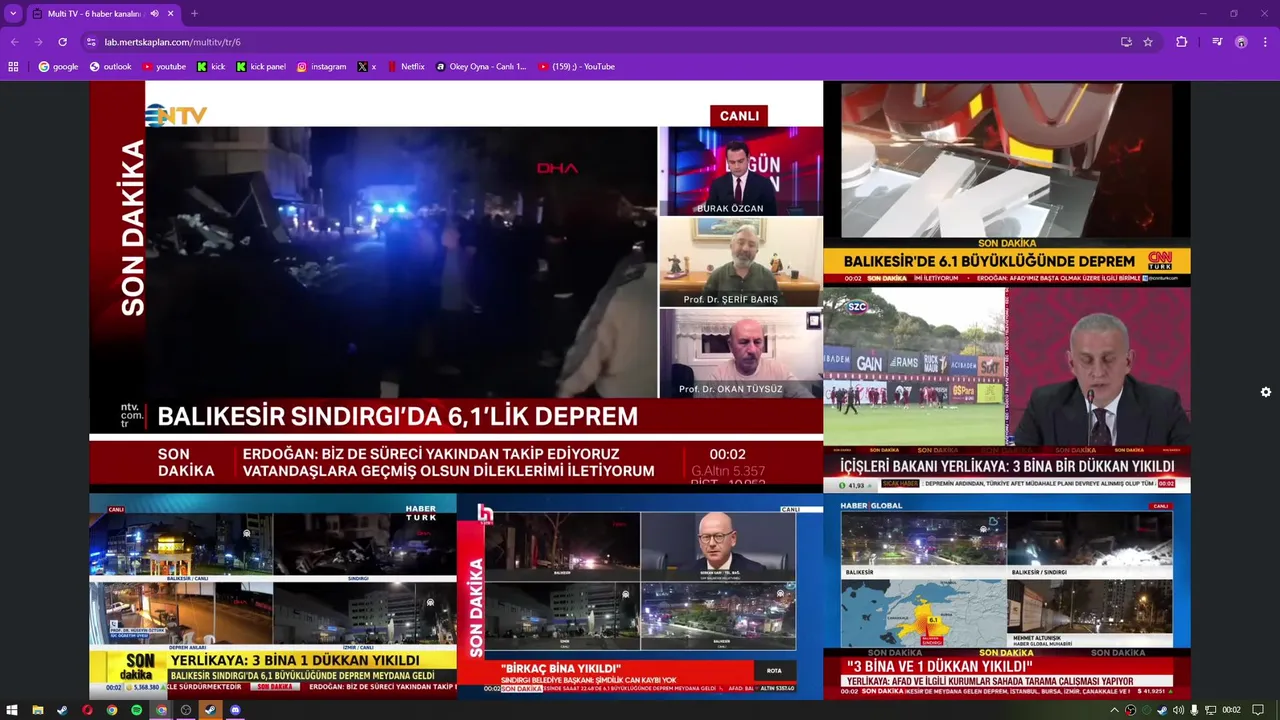Select the Haber Global stream player
The image size is (1280, 720).
(x=1007, y=596)
